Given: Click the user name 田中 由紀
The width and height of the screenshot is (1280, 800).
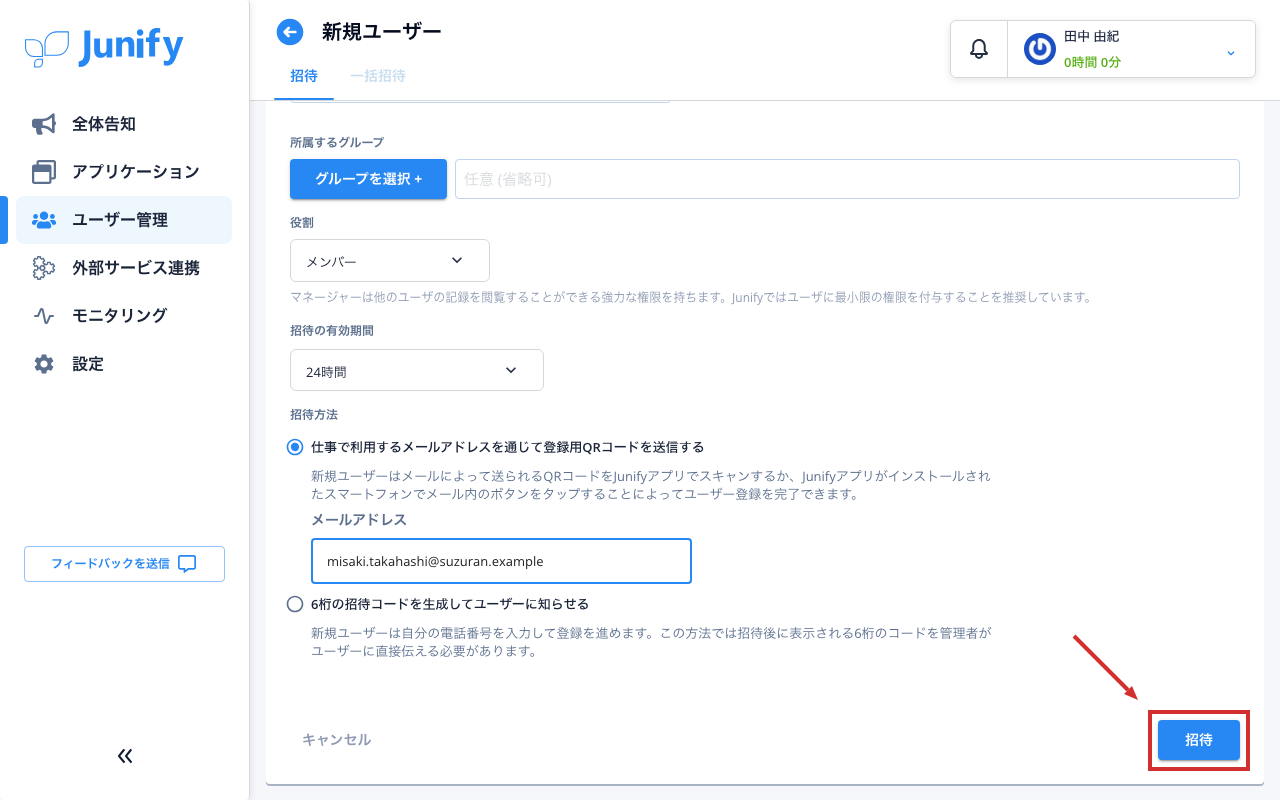Looking at the screenshot, I should tap(1091, 36).
